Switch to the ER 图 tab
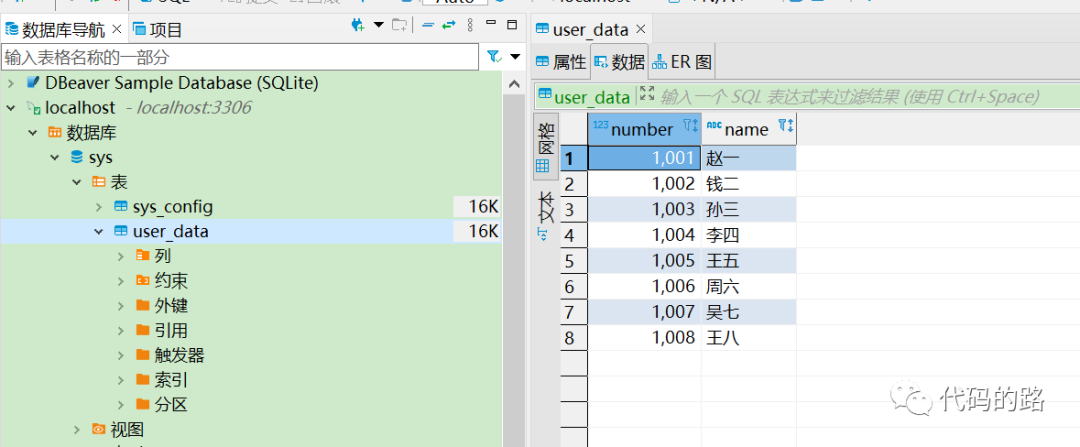The width and height of the screenshot is (1080, 447). tap(682, 62)
